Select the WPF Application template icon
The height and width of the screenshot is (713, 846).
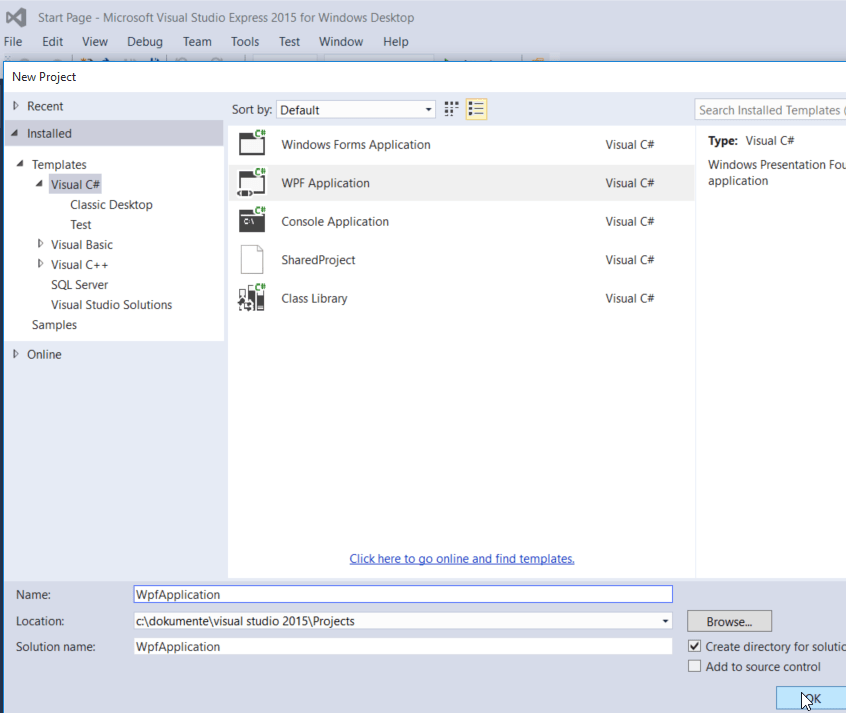tap(252, 182)
